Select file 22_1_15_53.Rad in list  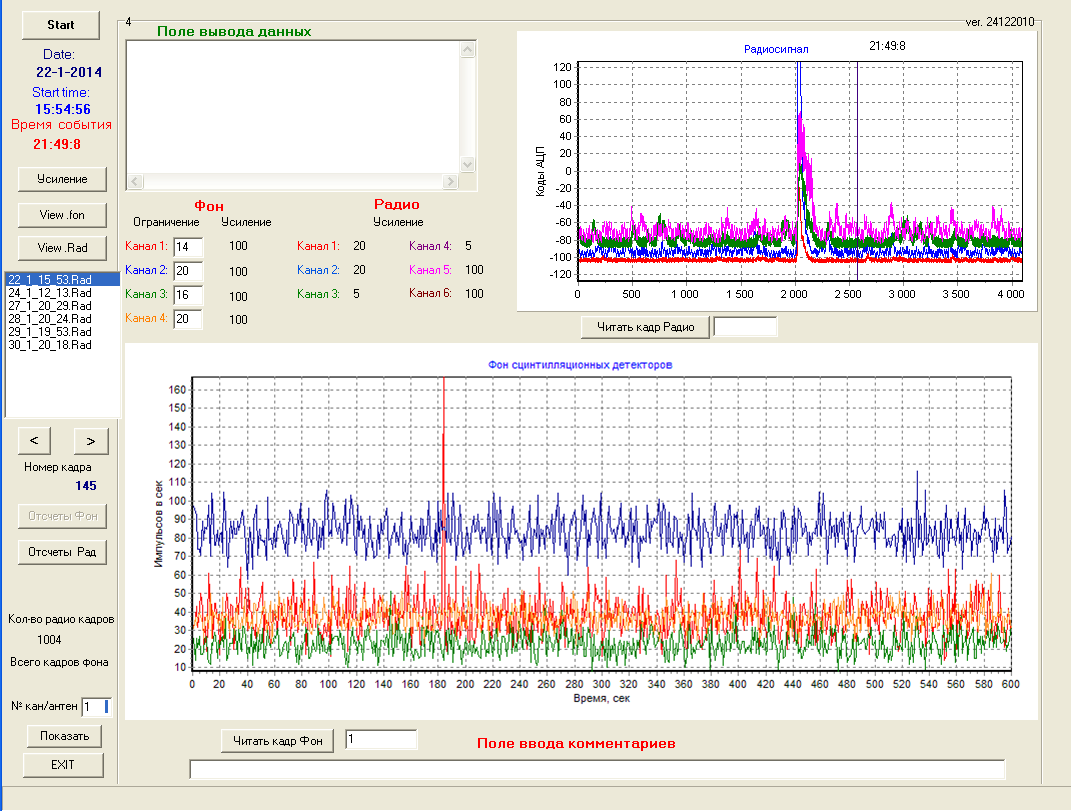pos(62,279)
